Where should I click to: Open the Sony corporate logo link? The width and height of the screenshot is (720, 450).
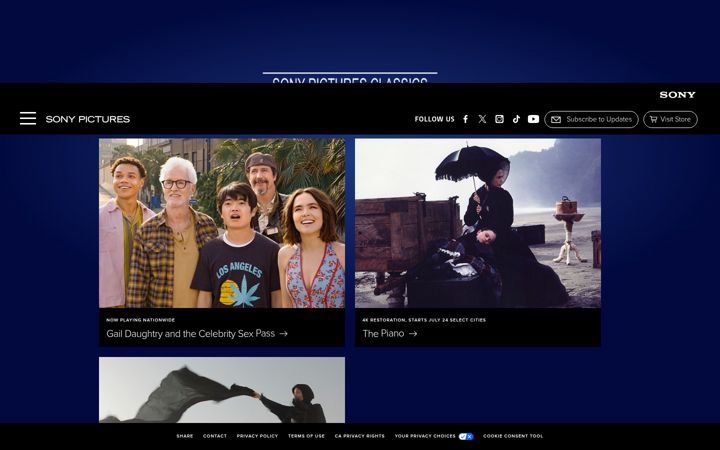[x=677, y=95]
